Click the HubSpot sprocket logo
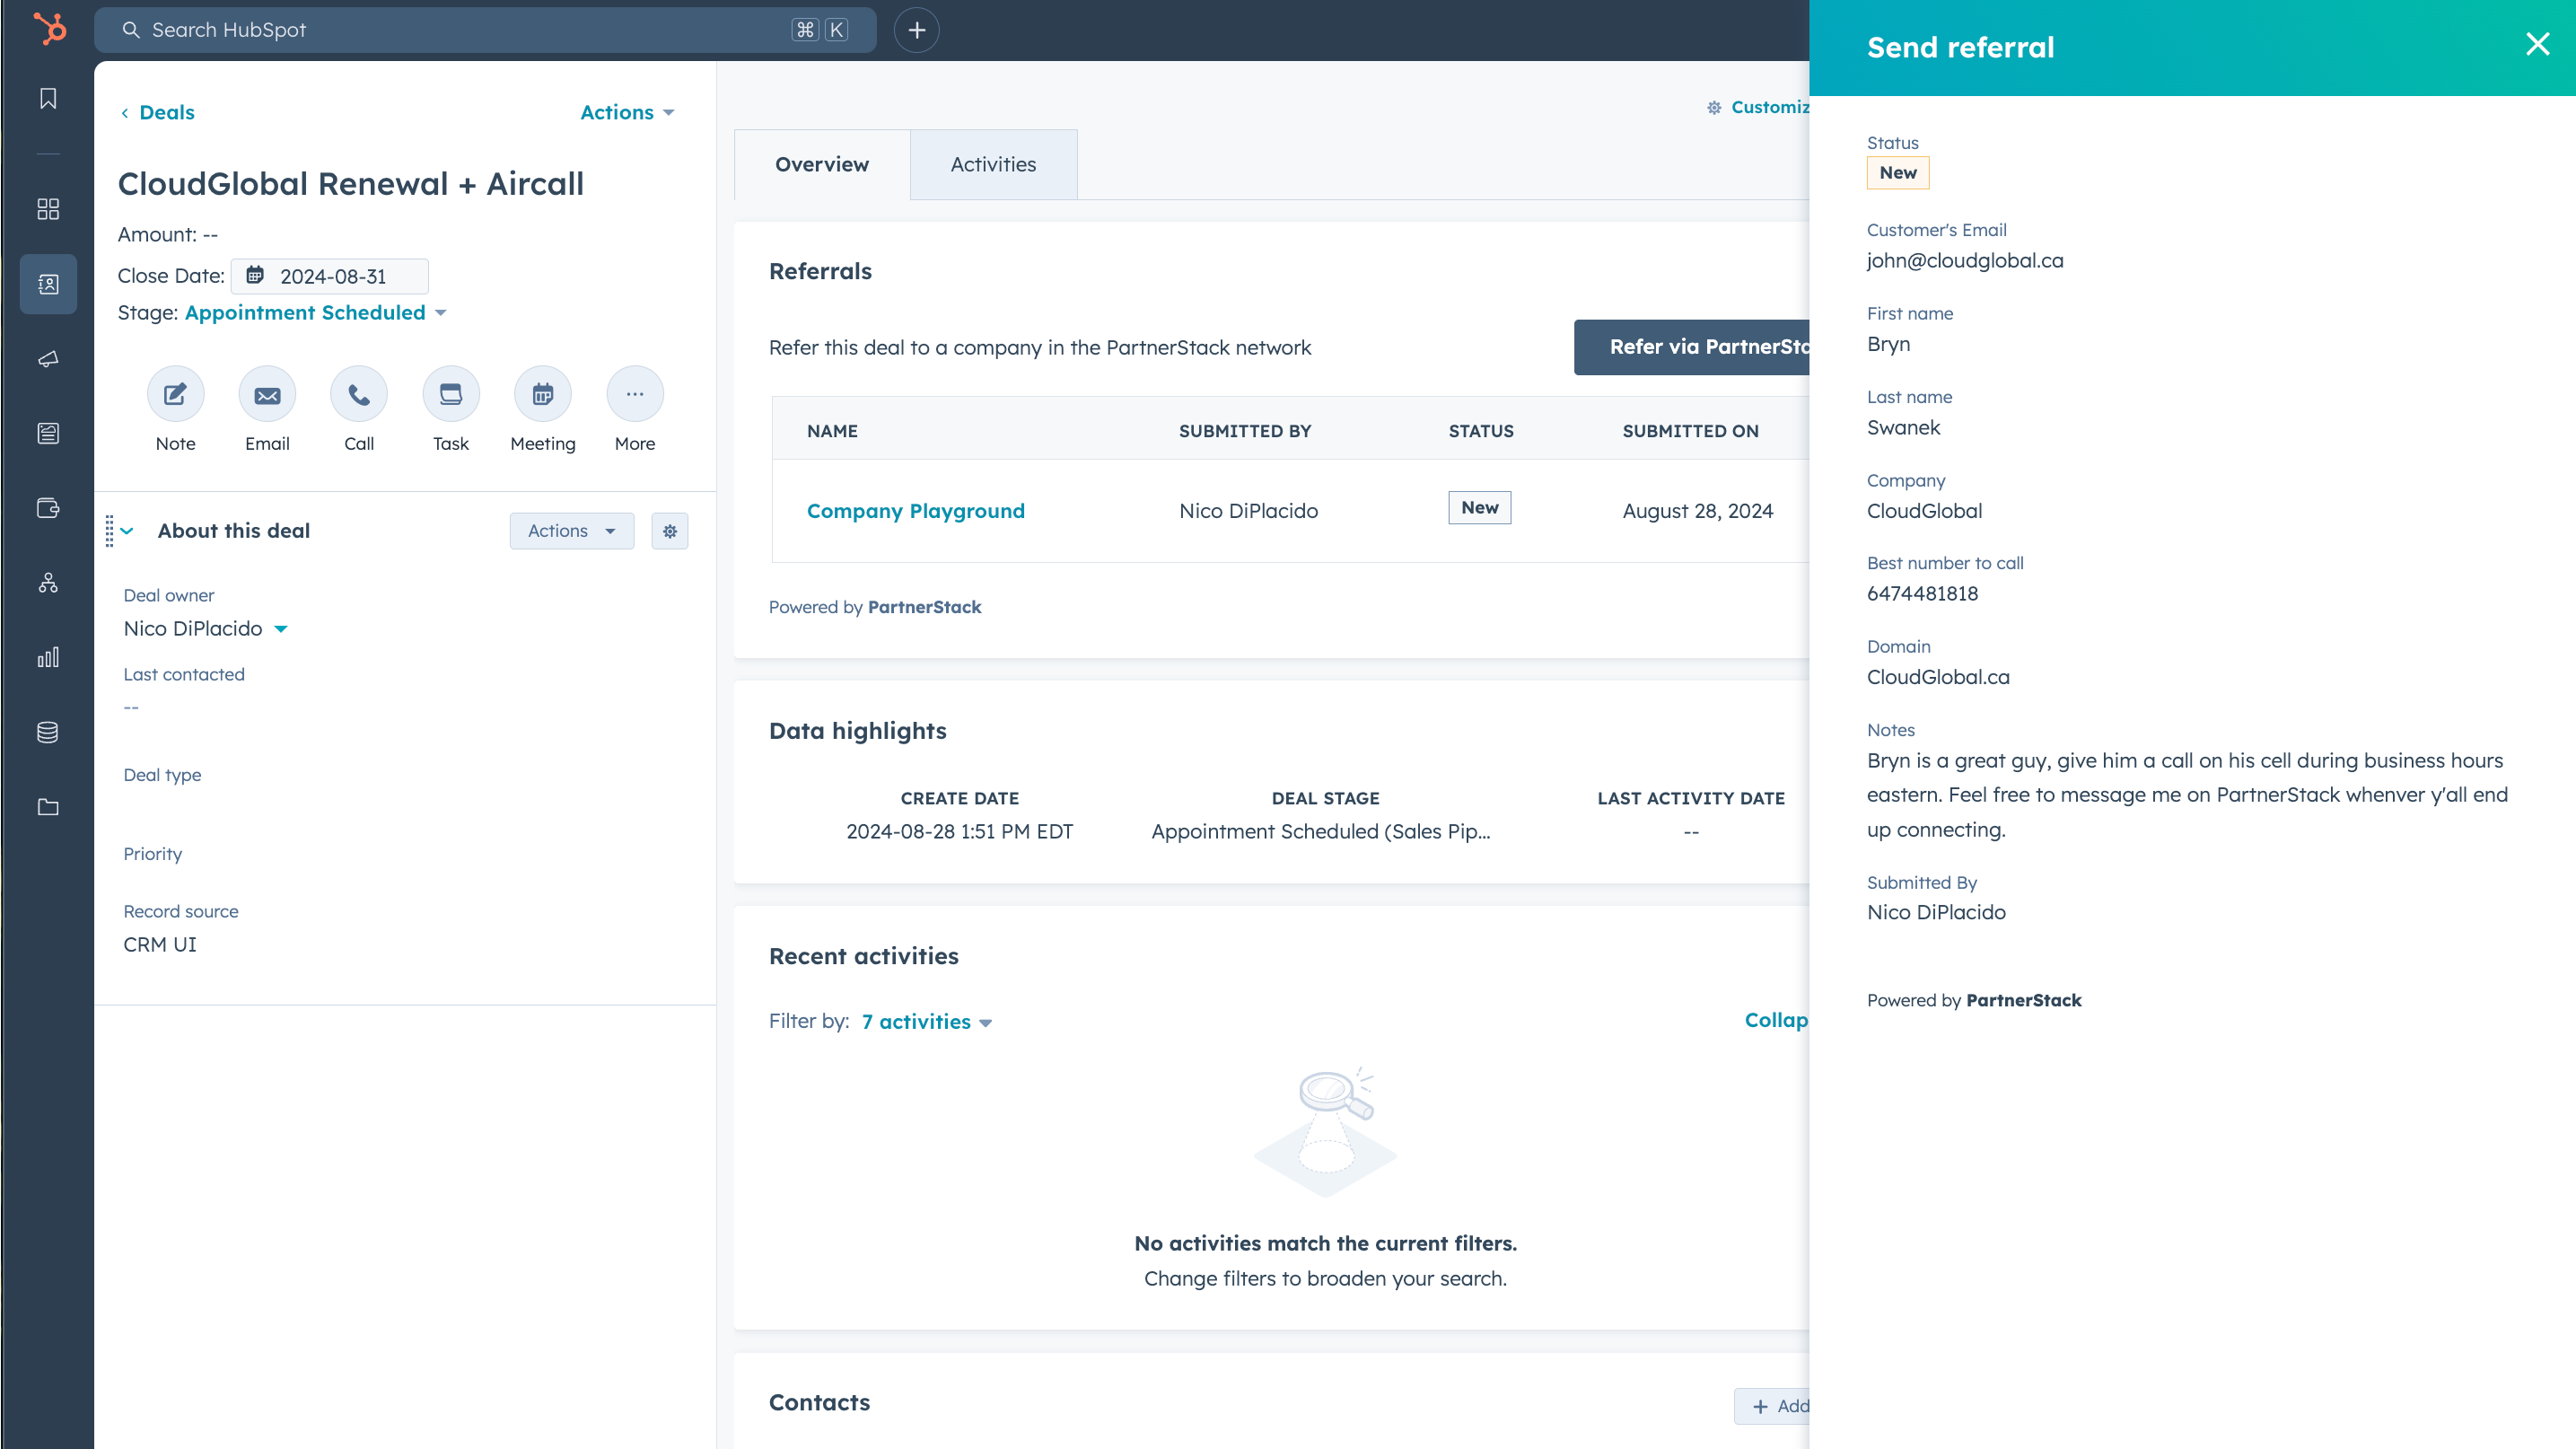The width and height of the screenshot is (2576, 1449). [x=49, y=28]
